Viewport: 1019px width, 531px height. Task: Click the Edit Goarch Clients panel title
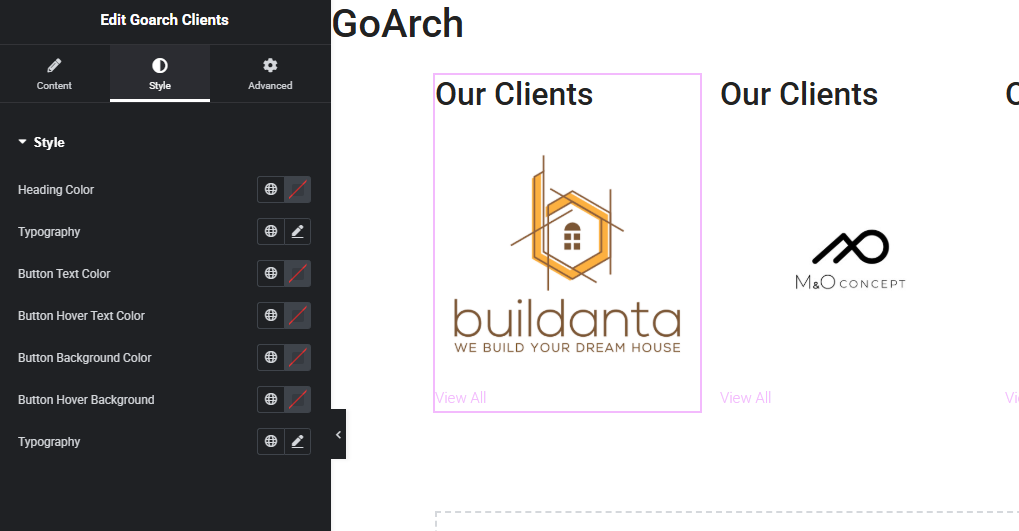point(164,20)
